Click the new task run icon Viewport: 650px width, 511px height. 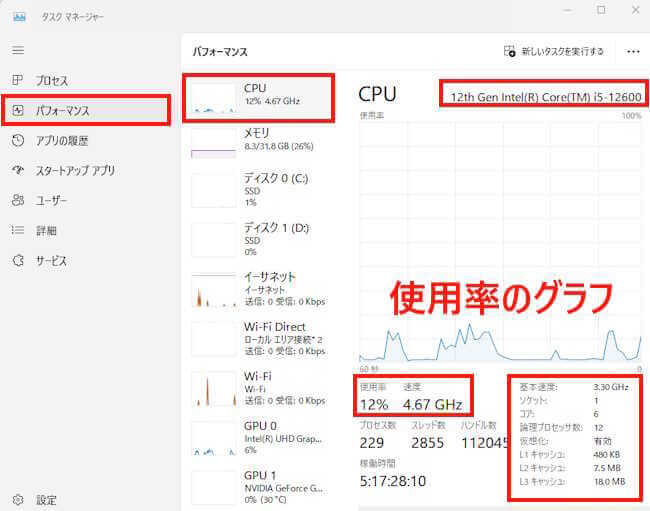tap(509, 51)
